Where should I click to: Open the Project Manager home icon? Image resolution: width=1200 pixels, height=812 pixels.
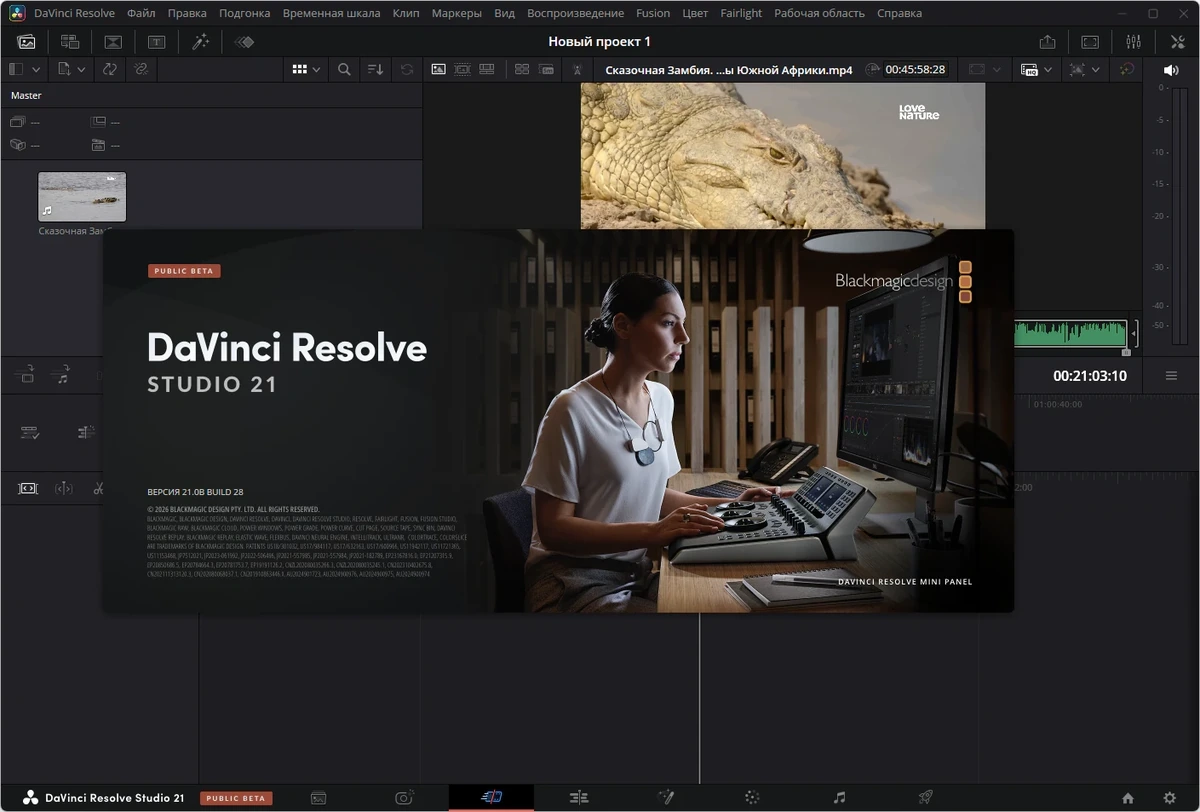click(x=1128, y=797)
